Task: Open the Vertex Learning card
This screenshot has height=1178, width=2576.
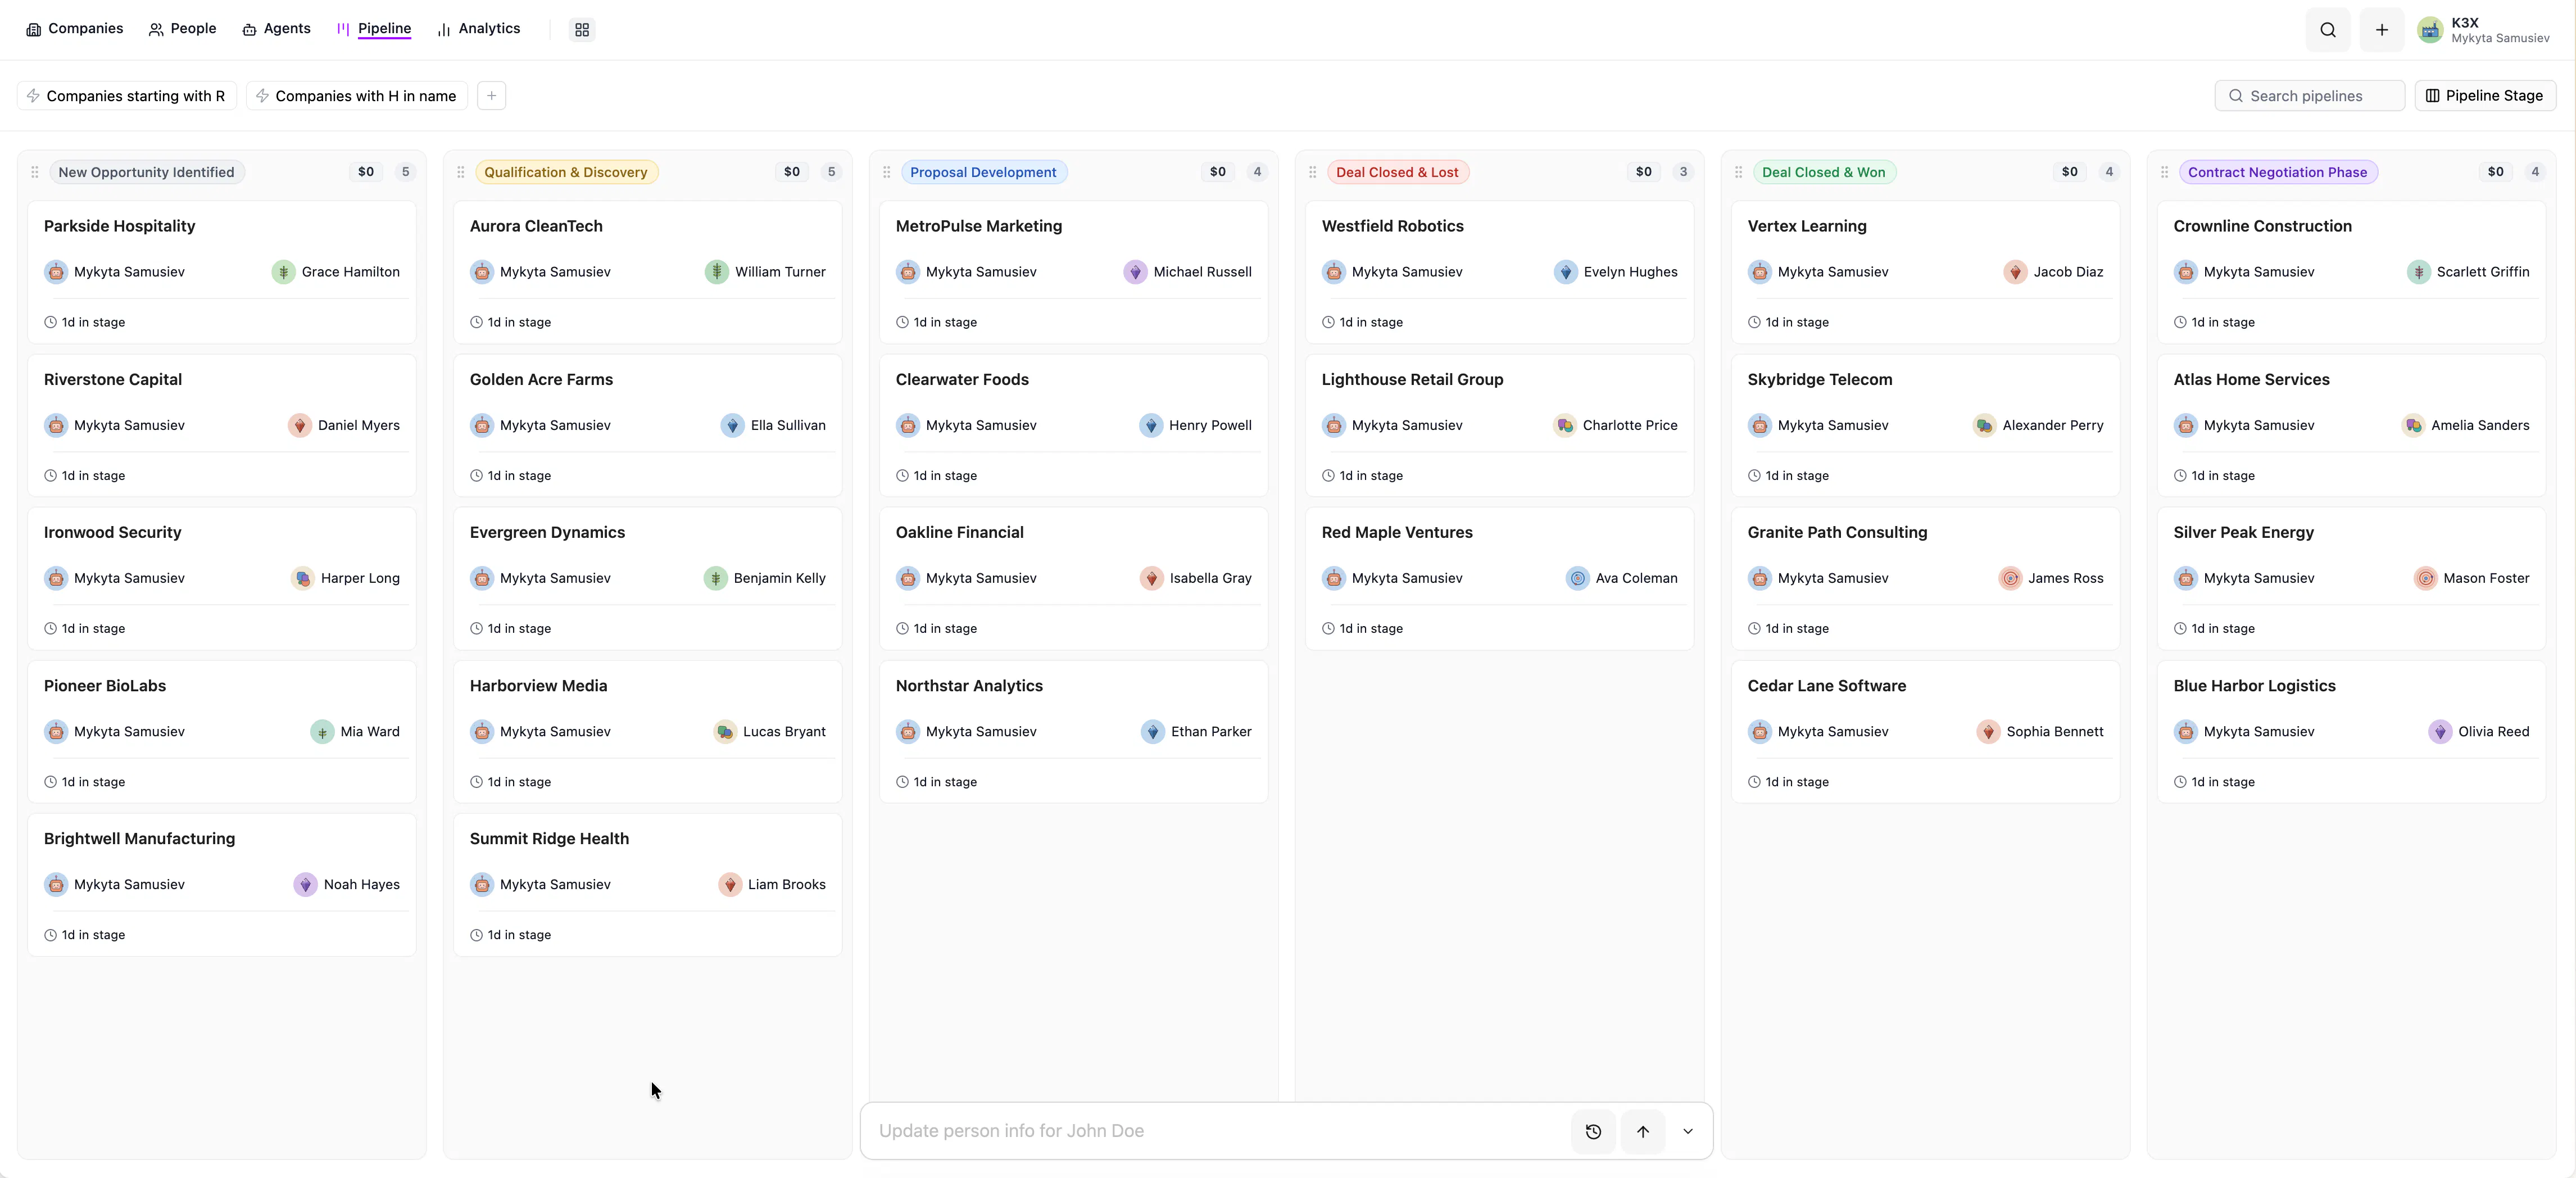Action: [x=1926, y=273]
